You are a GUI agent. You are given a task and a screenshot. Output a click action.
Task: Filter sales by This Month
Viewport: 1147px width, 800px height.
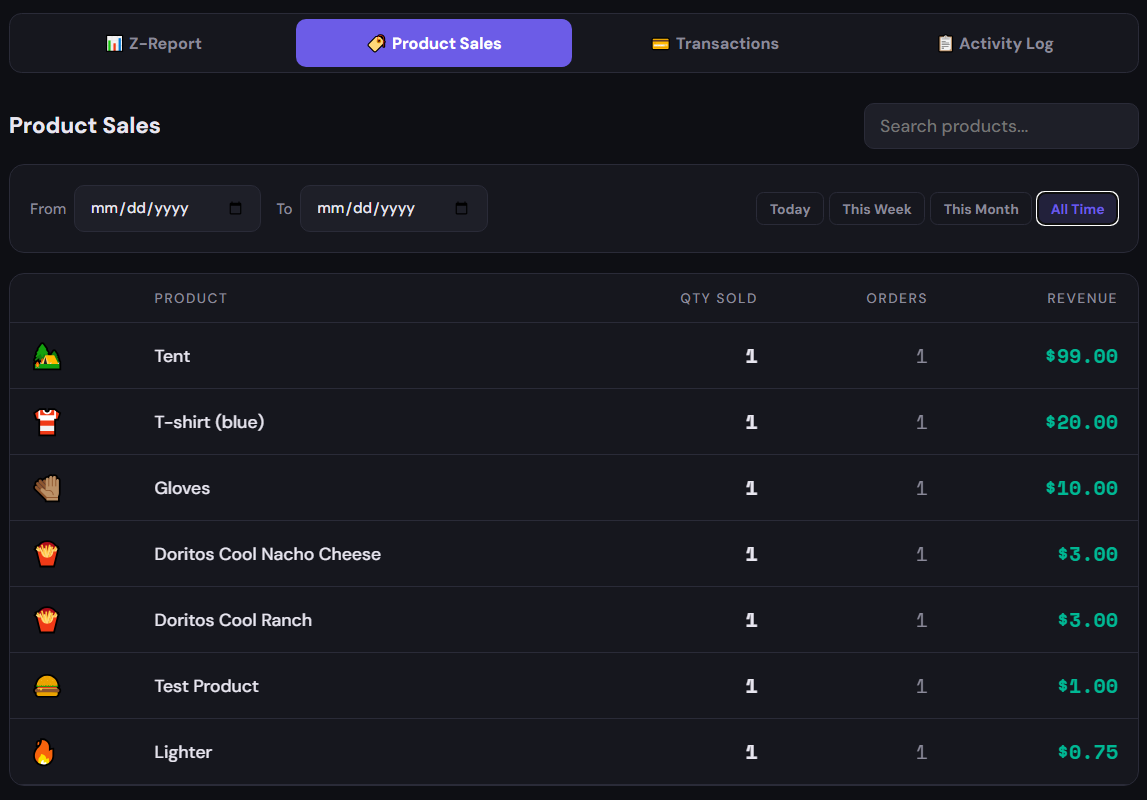click(x=980, y=209)
